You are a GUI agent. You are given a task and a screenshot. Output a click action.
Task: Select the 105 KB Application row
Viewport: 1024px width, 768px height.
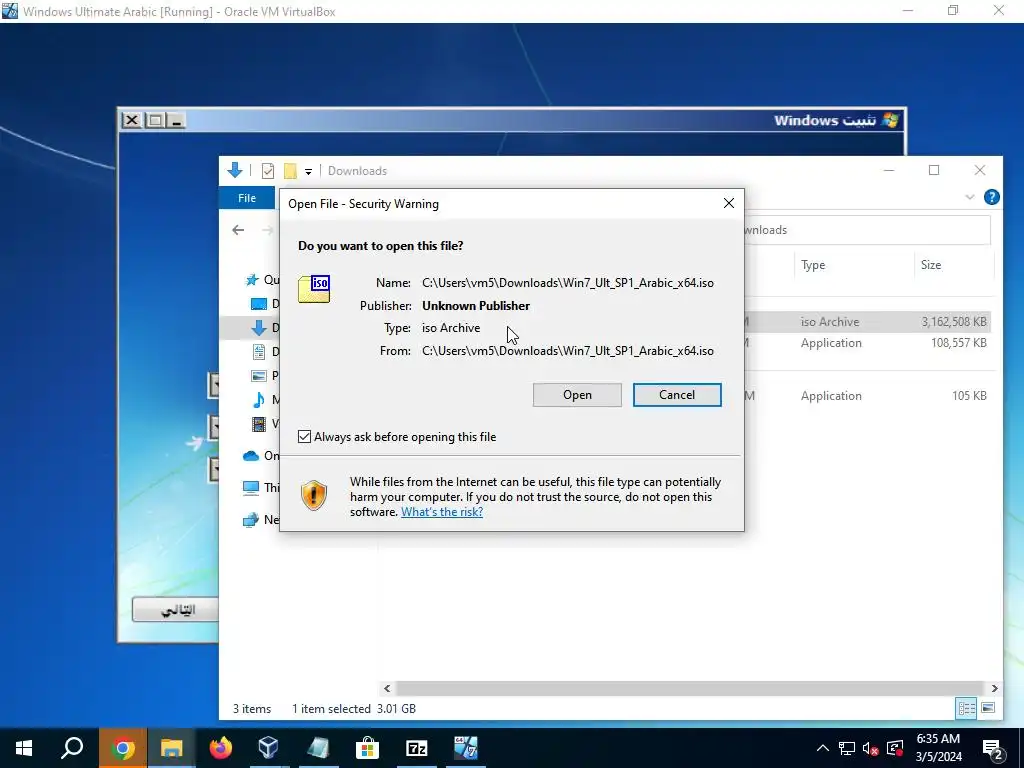pos(867,396)
